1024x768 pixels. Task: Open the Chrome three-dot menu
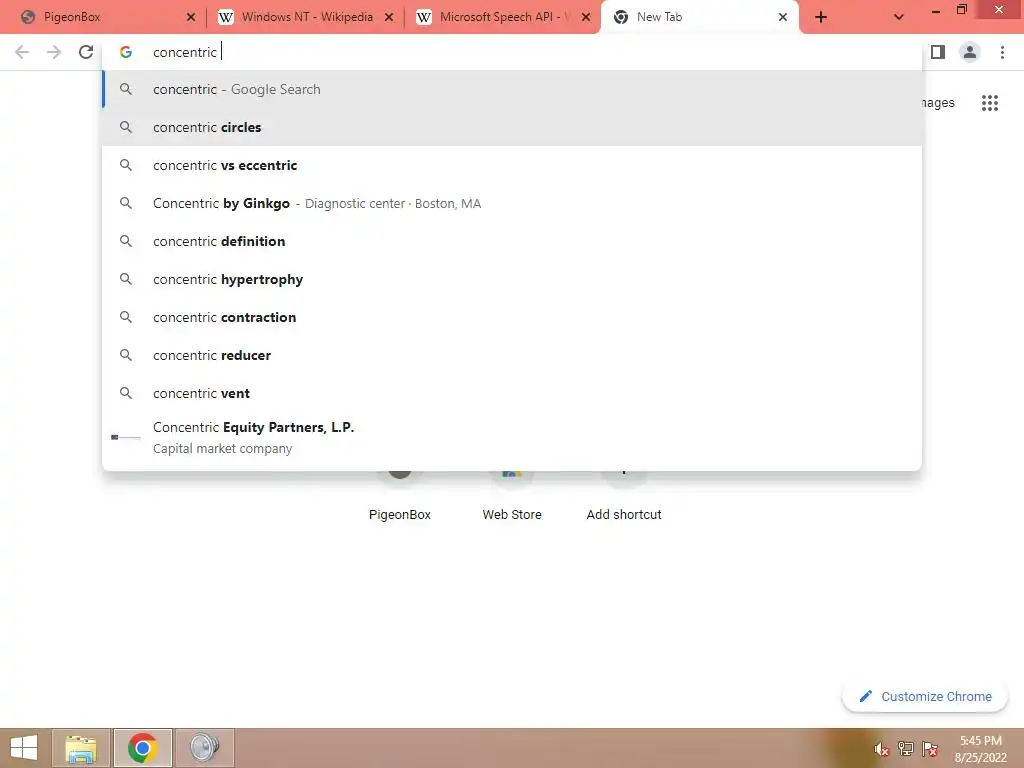click(x=1002, y=52)
